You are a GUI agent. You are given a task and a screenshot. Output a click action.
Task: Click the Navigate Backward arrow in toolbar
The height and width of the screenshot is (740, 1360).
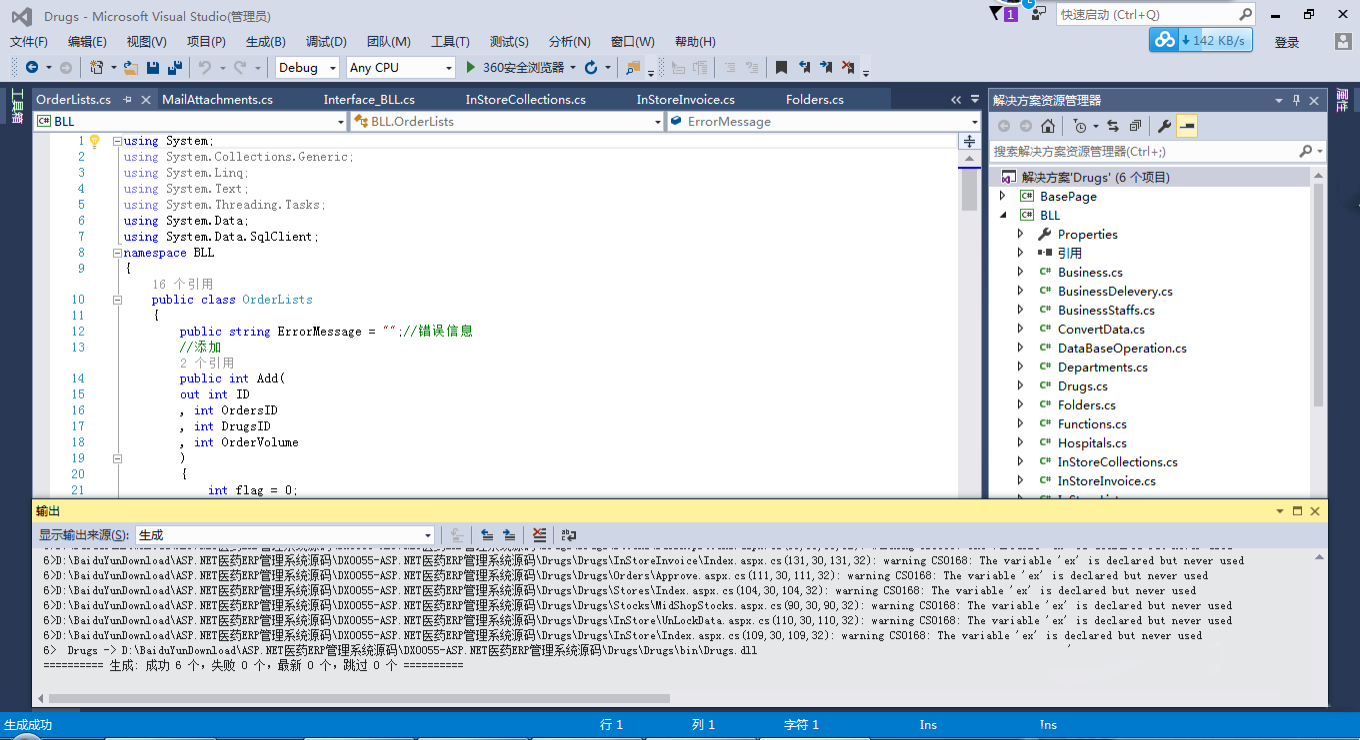click(32, 67)
